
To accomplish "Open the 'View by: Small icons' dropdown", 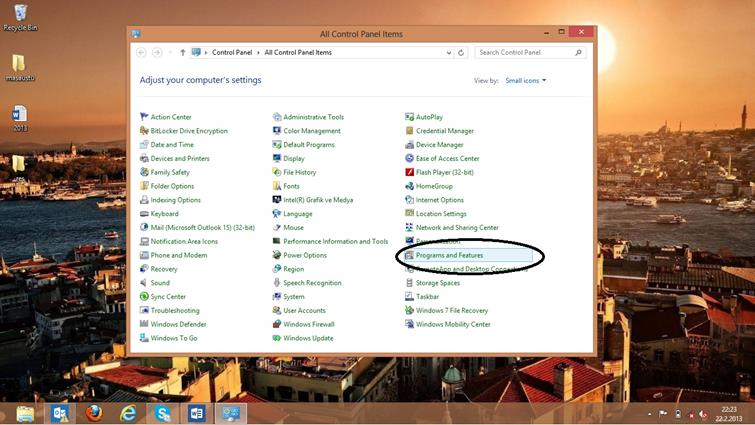I will [x=526, y=80].
